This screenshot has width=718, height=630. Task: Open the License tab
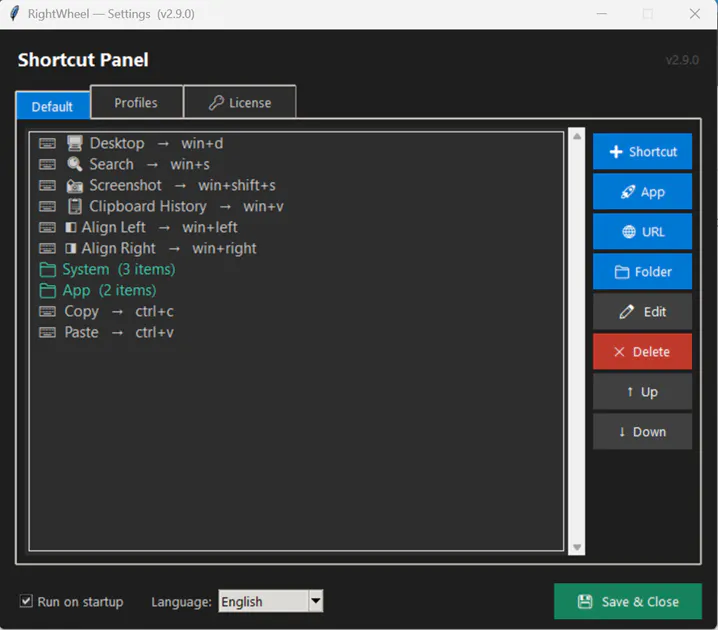pos(240,103)
